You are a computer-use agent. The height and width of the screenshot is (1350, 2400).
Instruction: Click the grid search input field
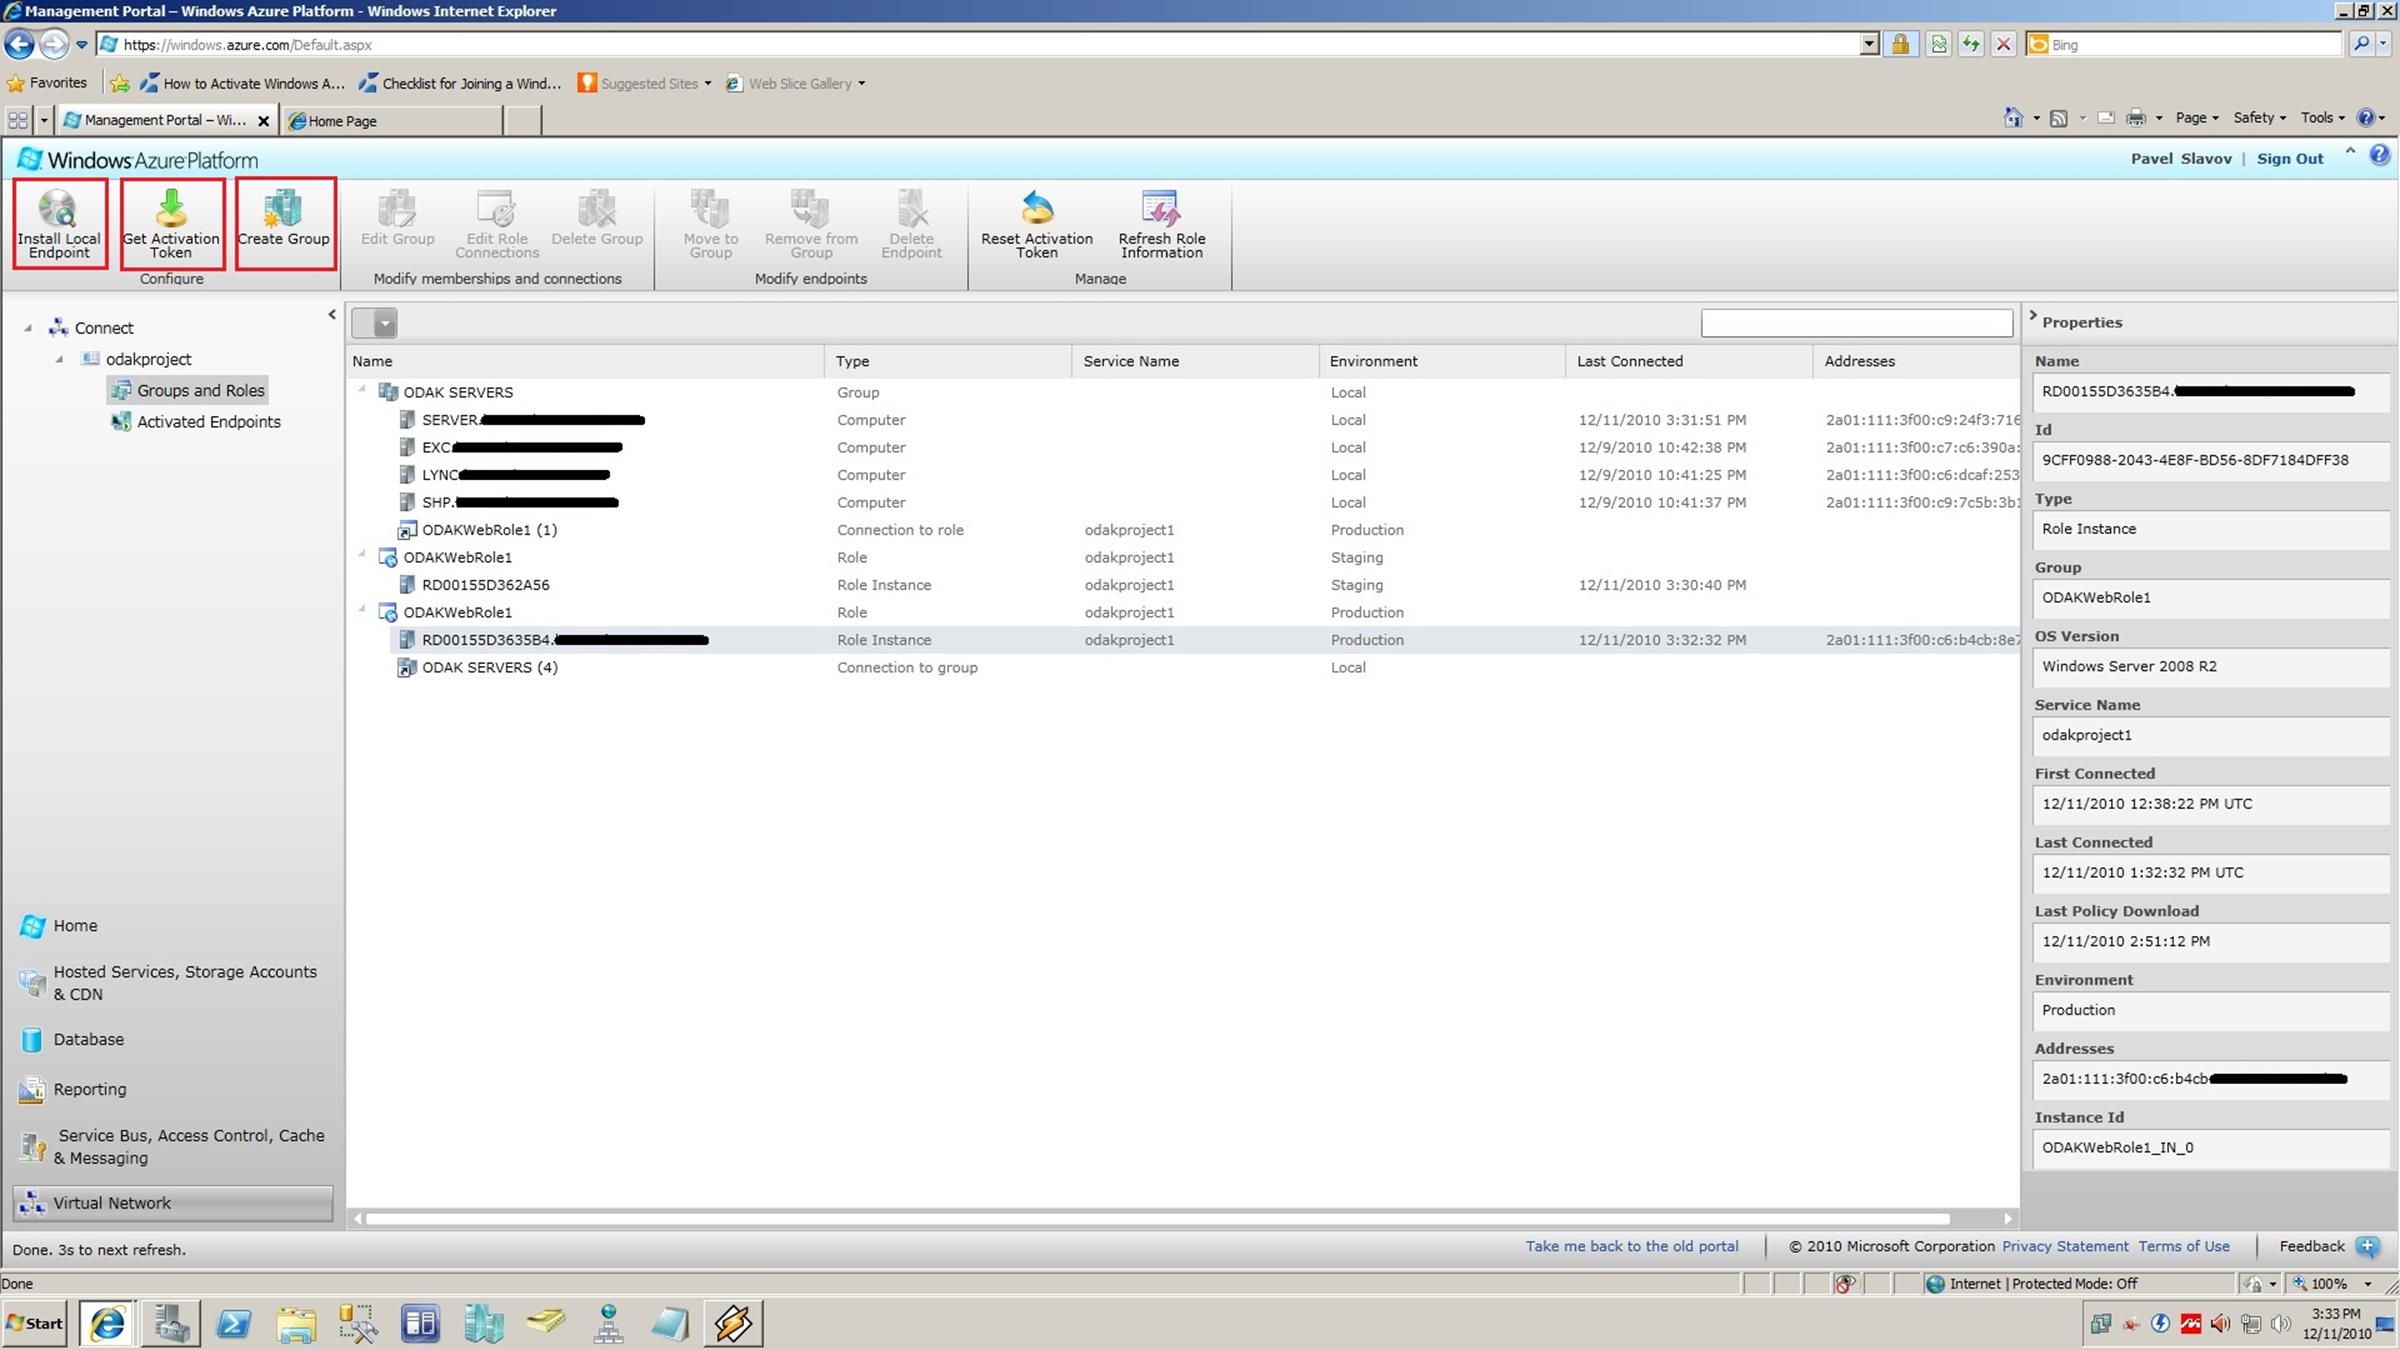point(1856,323)
